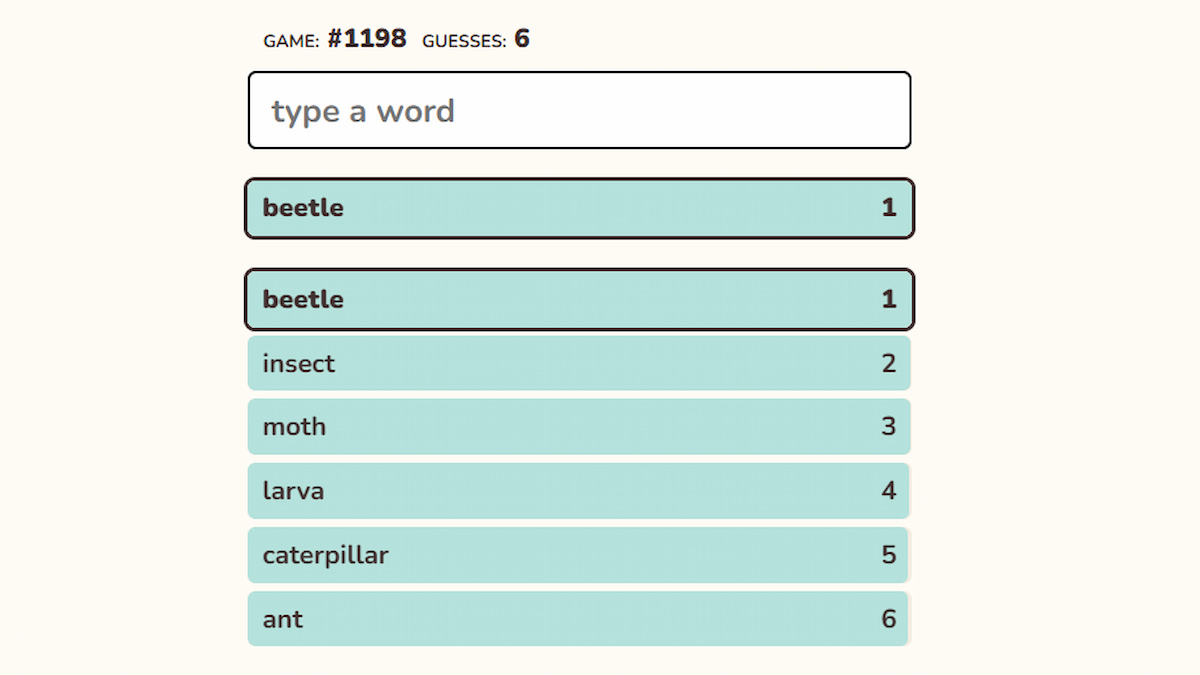1200x675 pixels.
Task: Click rank number 5 beside caterpillar
Action: [x=889, y=555]
